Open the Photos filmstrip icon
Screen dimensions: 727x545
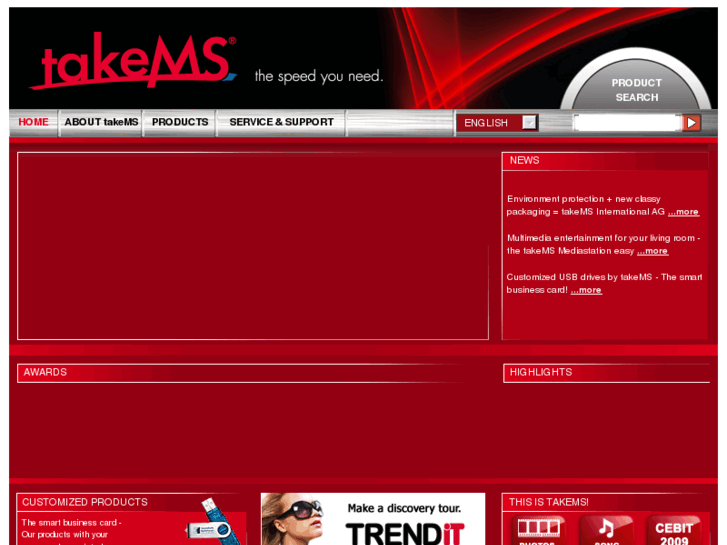click(x=538, y=530)
